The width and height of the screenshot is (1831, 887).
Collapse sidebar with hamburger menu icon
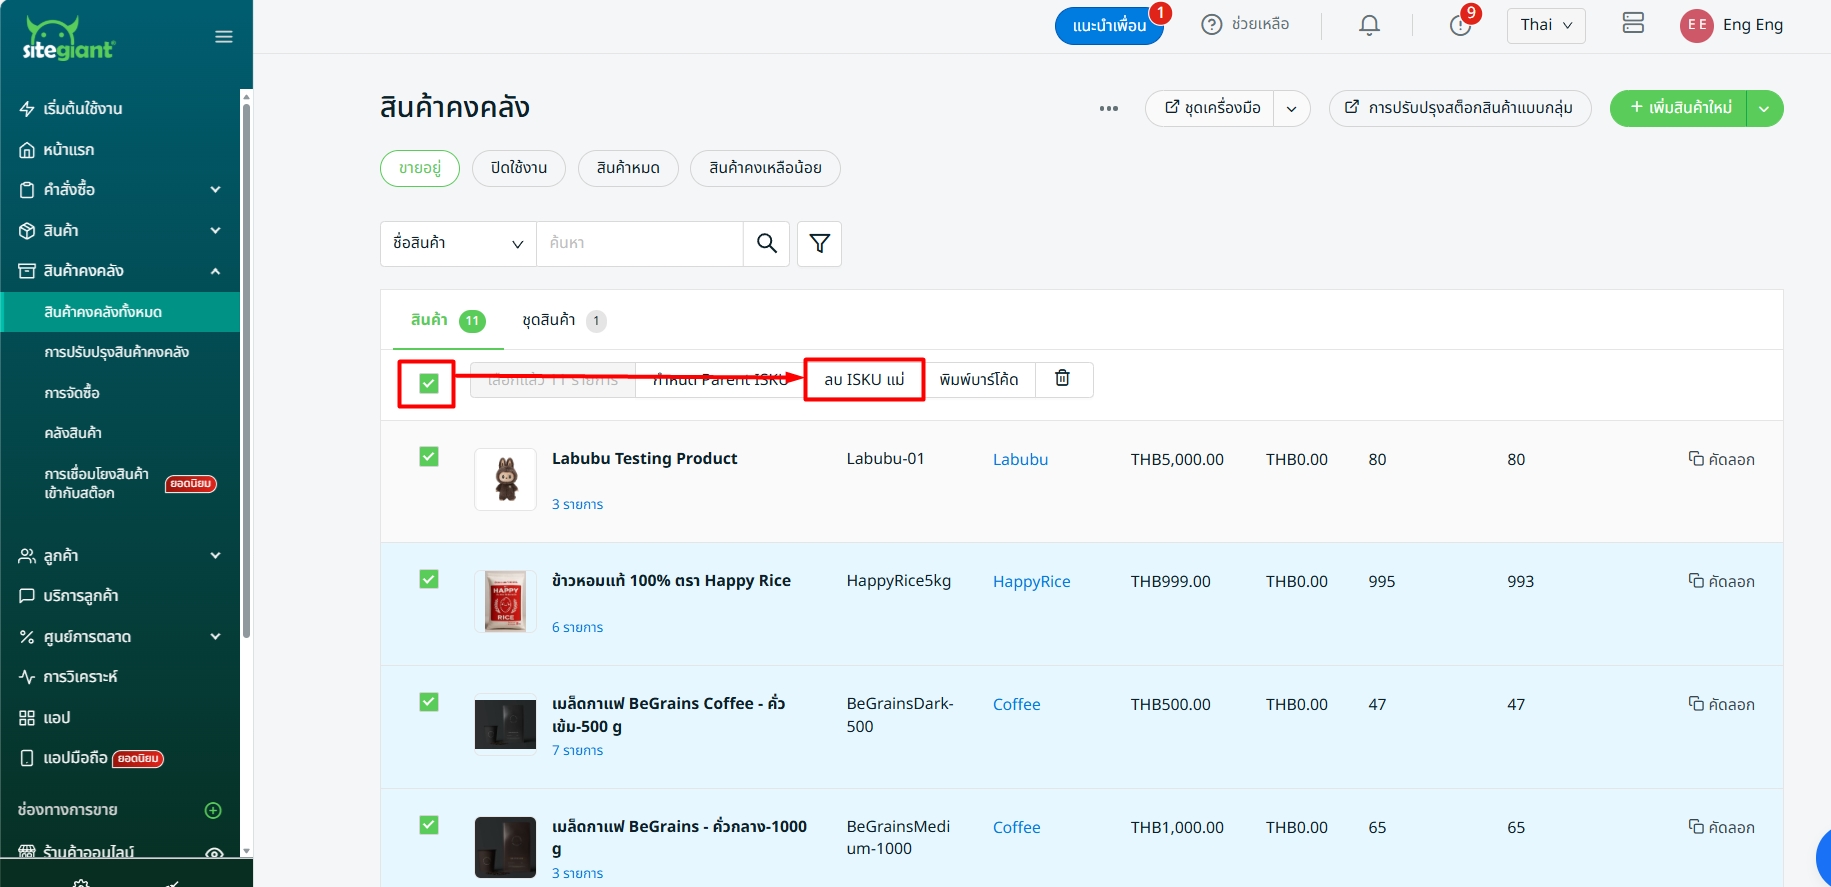[224, 37]
